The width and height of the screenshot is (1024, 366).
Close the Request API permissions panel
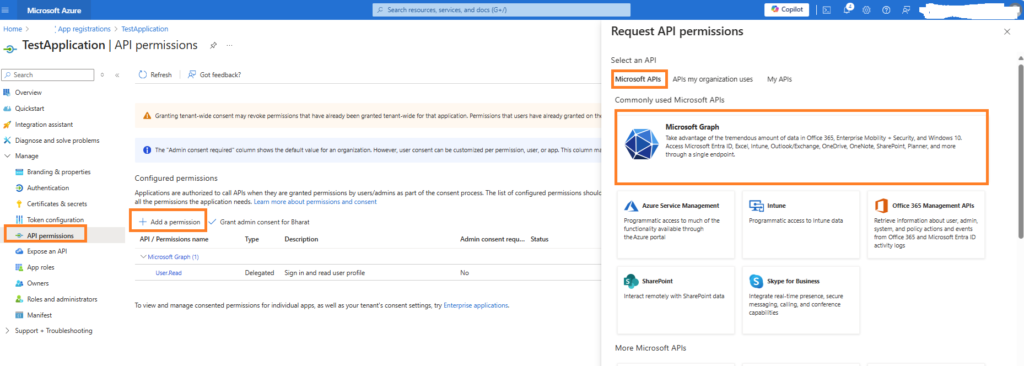(1006, 31)
